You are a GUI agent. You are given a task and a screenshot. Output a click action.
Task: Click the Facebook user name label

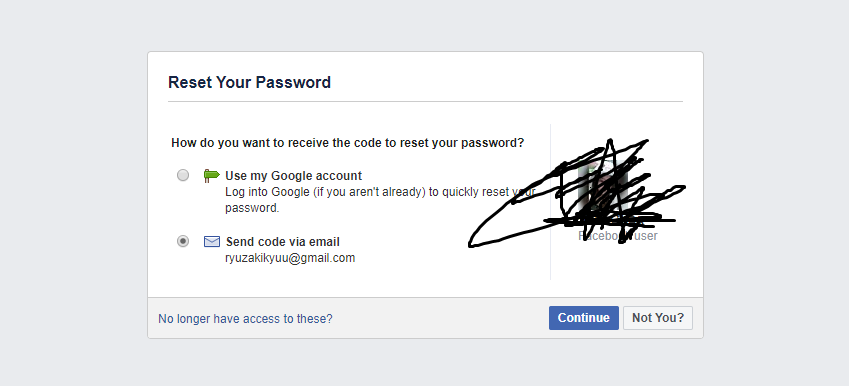(618, 235)
